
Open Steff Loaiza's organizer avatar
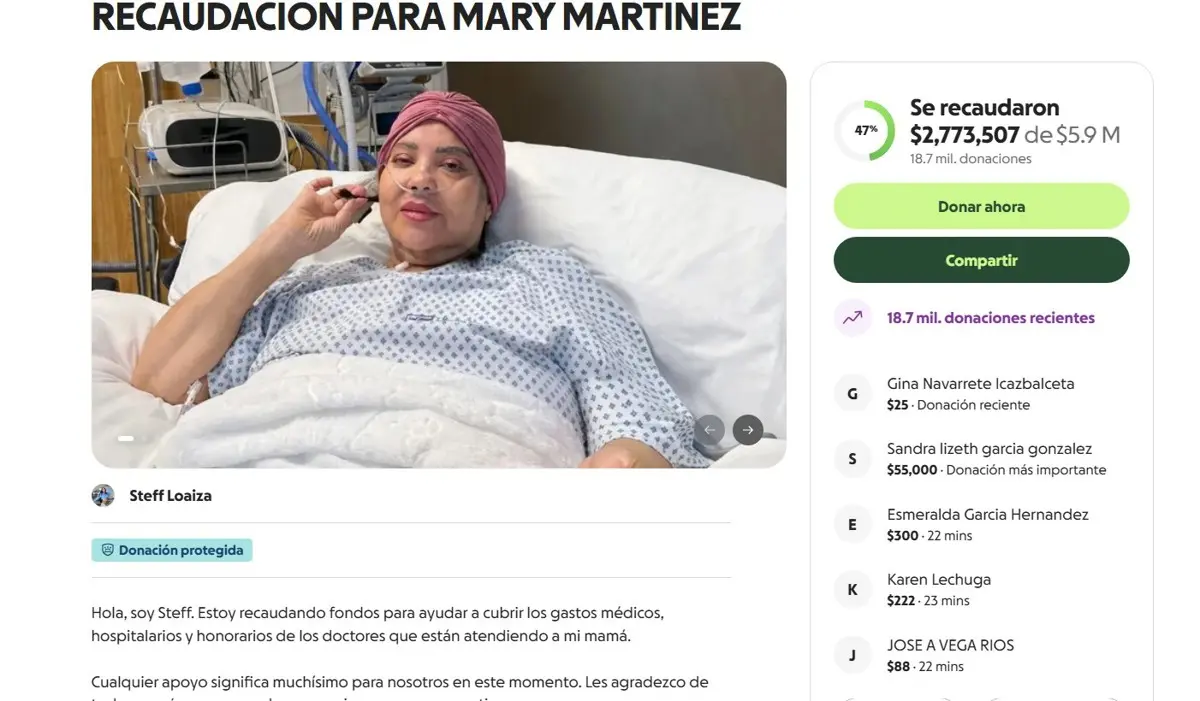point(103,496)
